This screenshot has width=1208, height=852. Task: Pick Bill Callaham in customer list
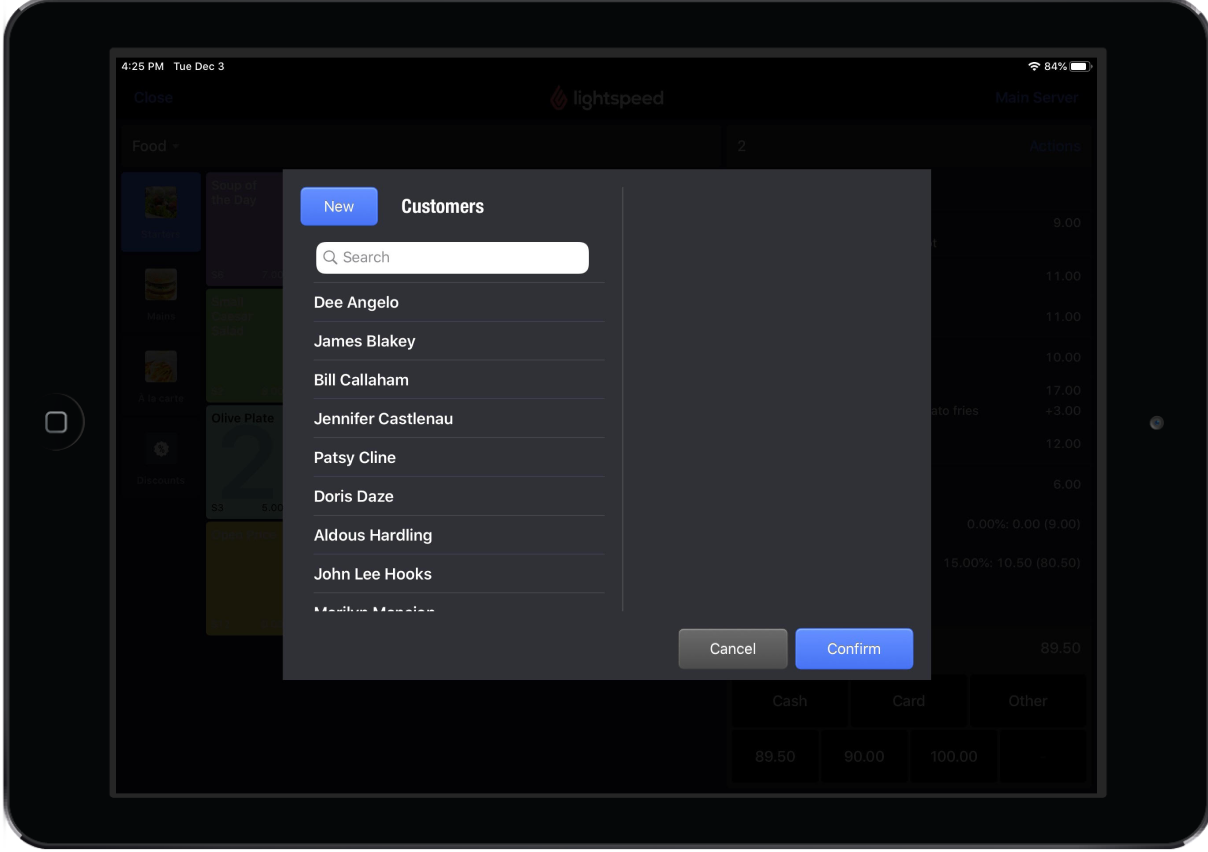pyautogui.click(x=361, y=380)
